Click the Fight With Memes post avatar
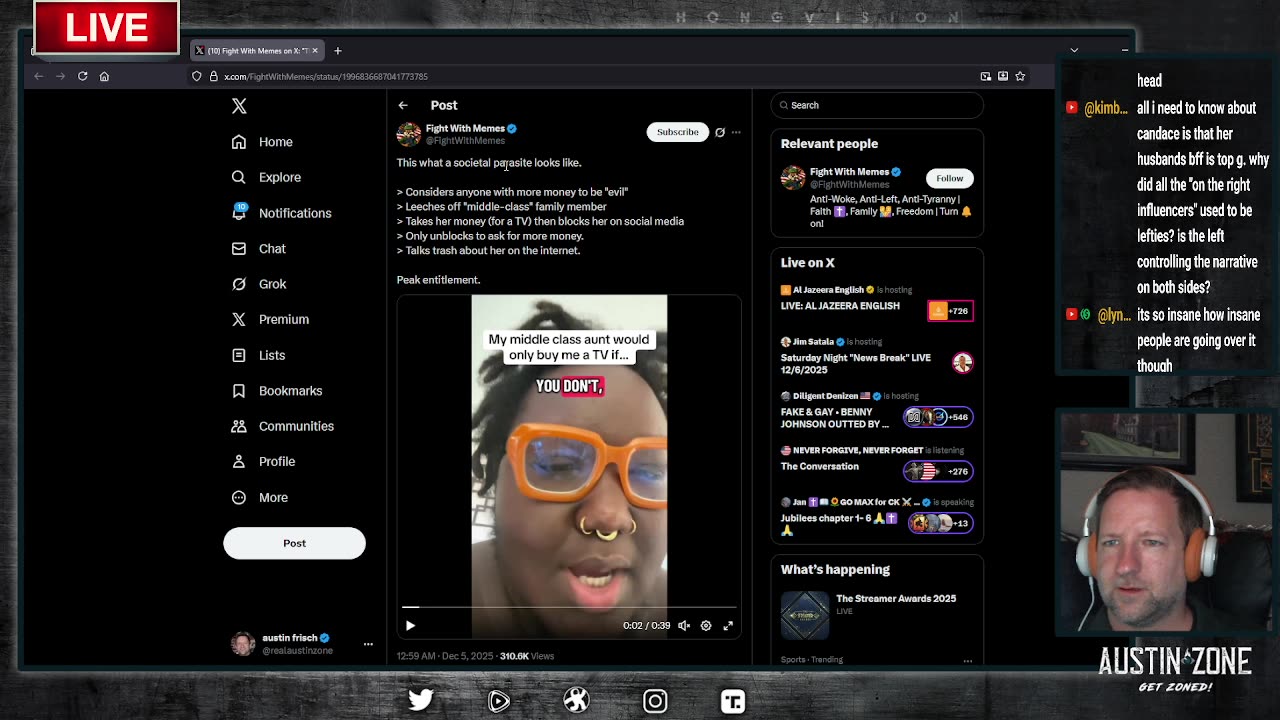 point(408,134)
